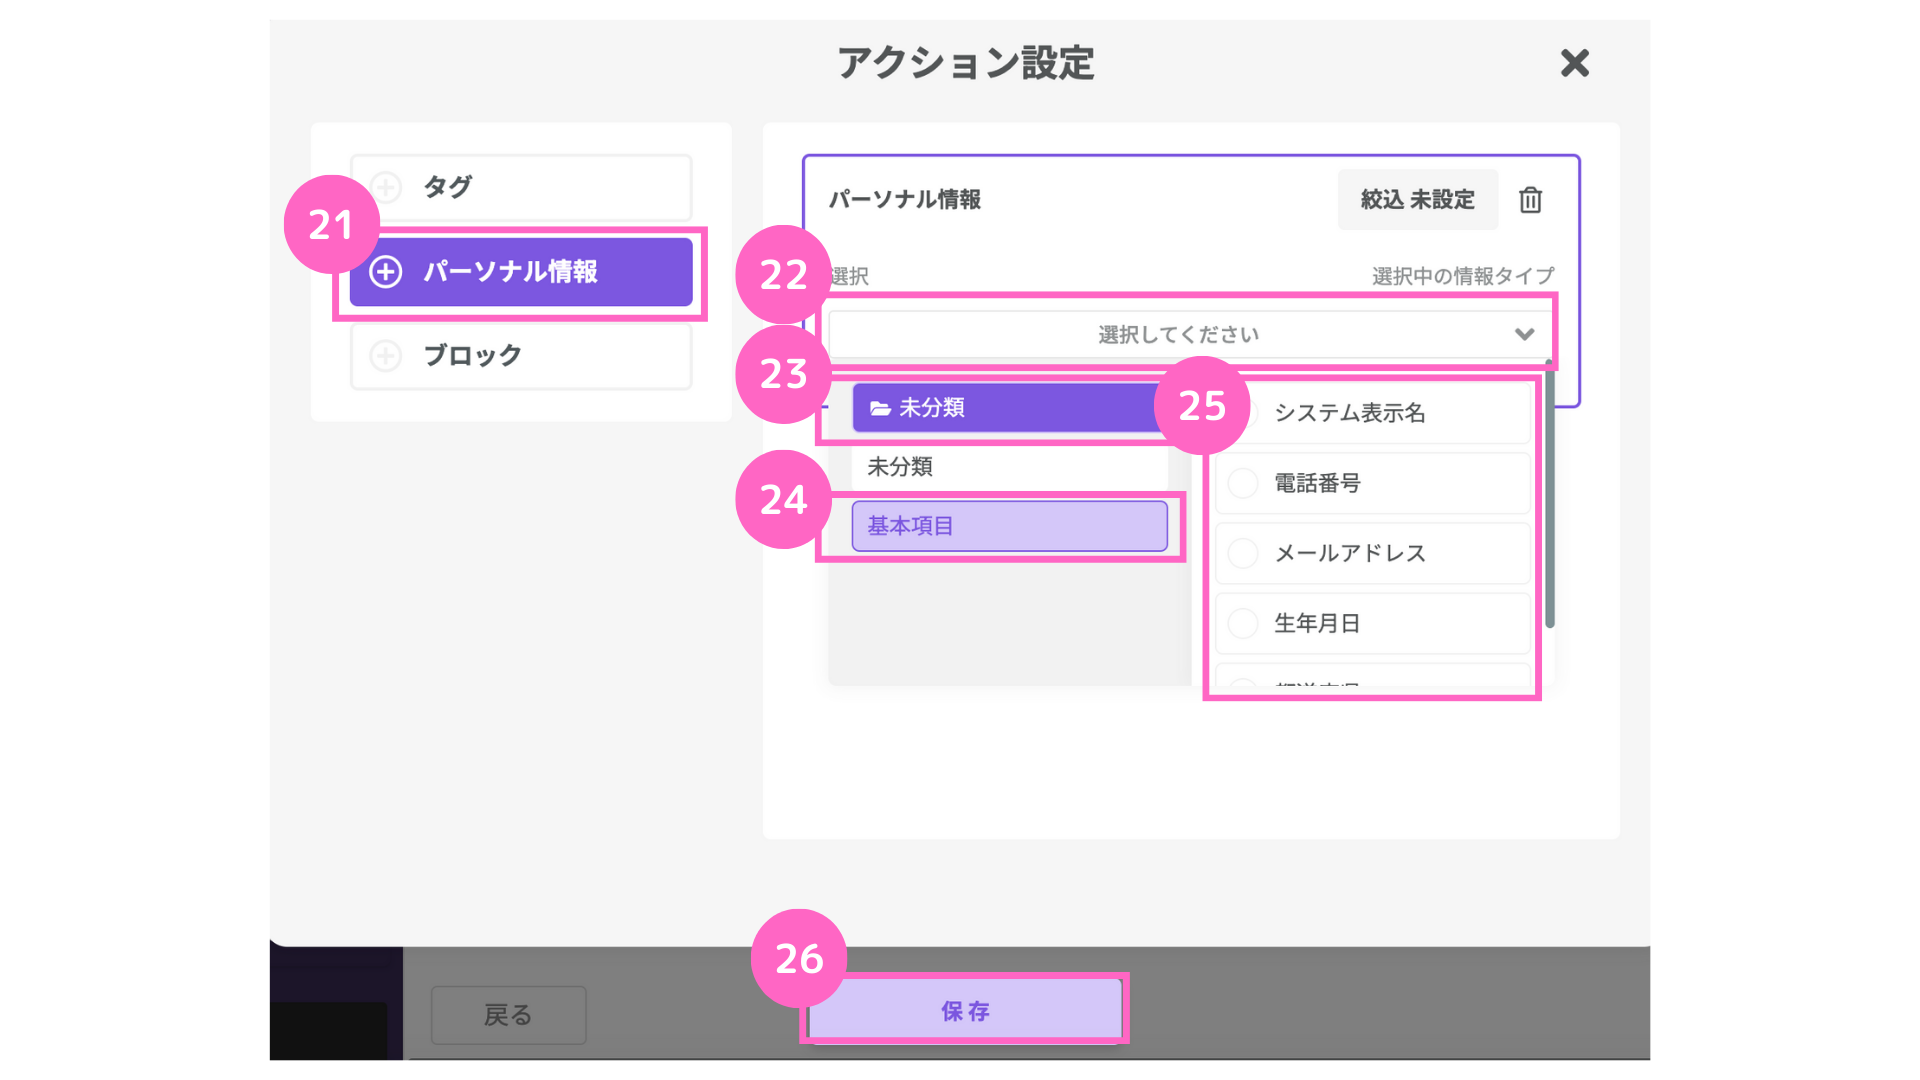Screen dimensions: 1920x1080
Task: Close the アクション設定 dialog with X
Action: (1575, 63)
